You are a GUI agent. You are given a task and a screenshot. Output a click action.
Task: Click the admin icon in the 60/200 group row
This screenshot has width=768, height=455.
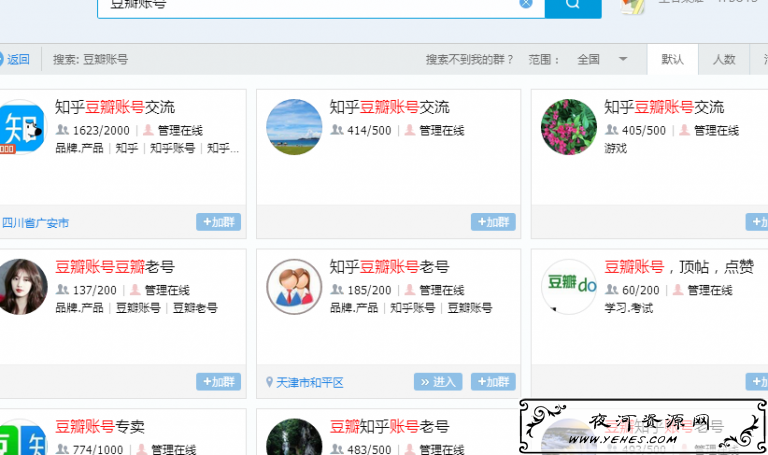pos(678,289)
